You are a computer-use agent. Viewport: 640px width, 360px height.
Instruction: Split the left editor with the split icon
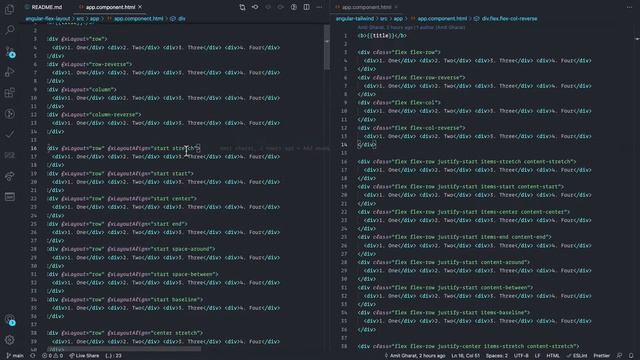[x=307, y=7]
